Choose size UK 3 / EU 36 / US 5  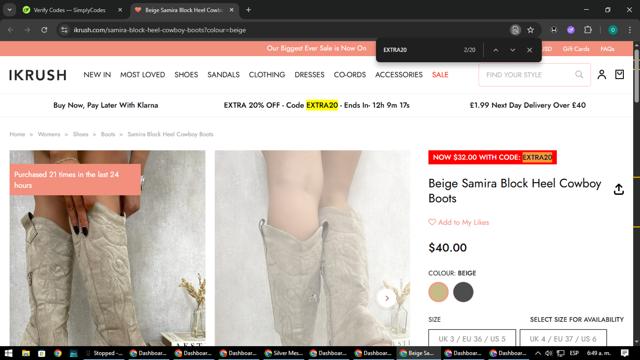pos(472,339)
